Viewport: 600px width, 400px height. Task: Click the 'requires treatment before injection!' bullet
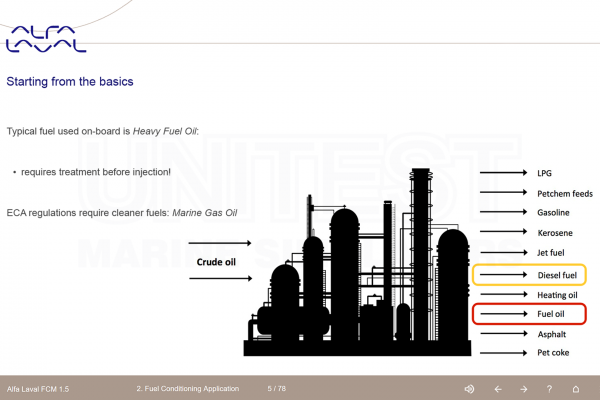96,172
